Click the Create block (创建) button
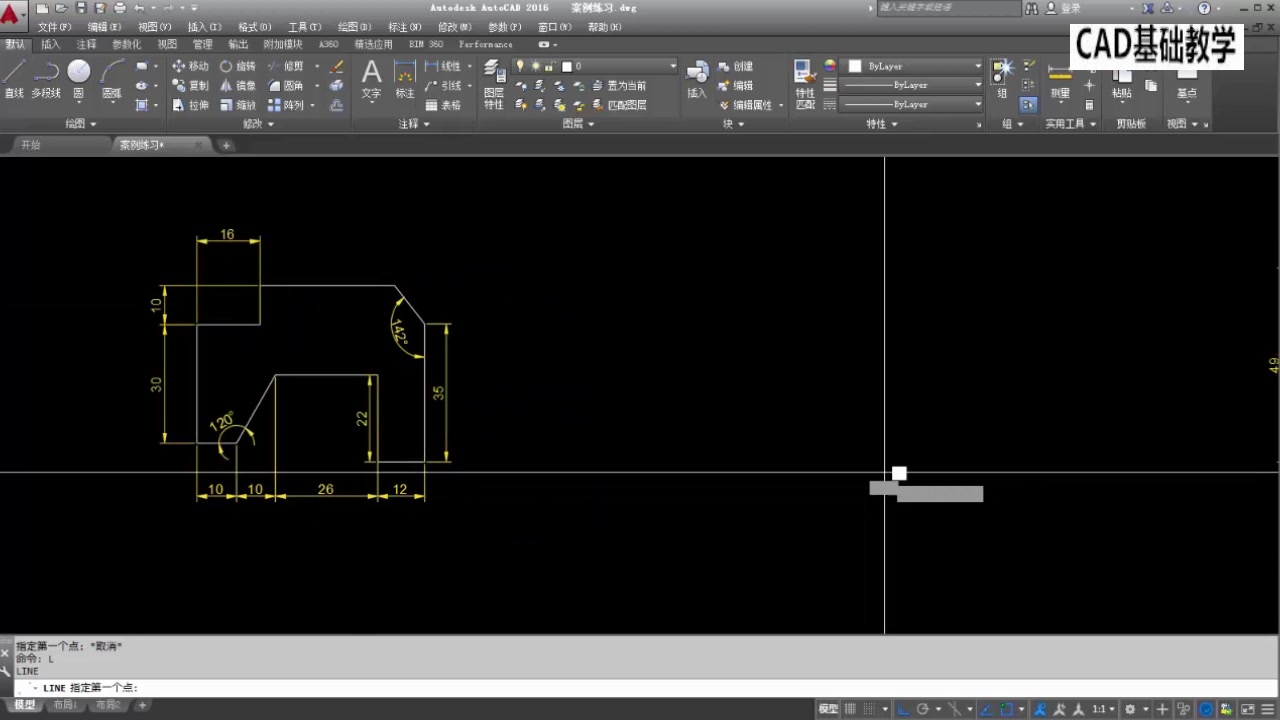Screen dimensions: 1280x720 [x=736, y=66]
